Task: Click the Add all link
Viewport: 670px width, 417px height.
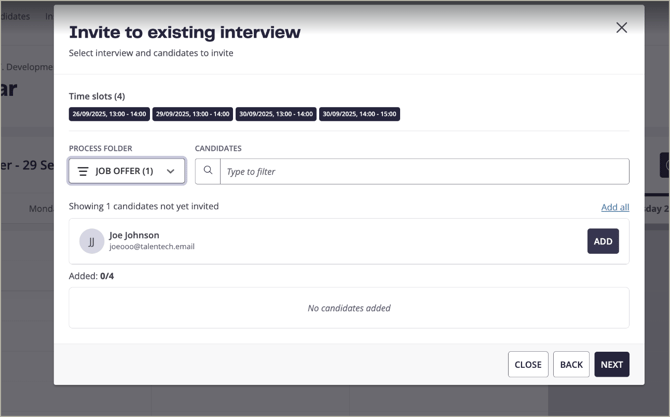Action: [x=614, y=207]
